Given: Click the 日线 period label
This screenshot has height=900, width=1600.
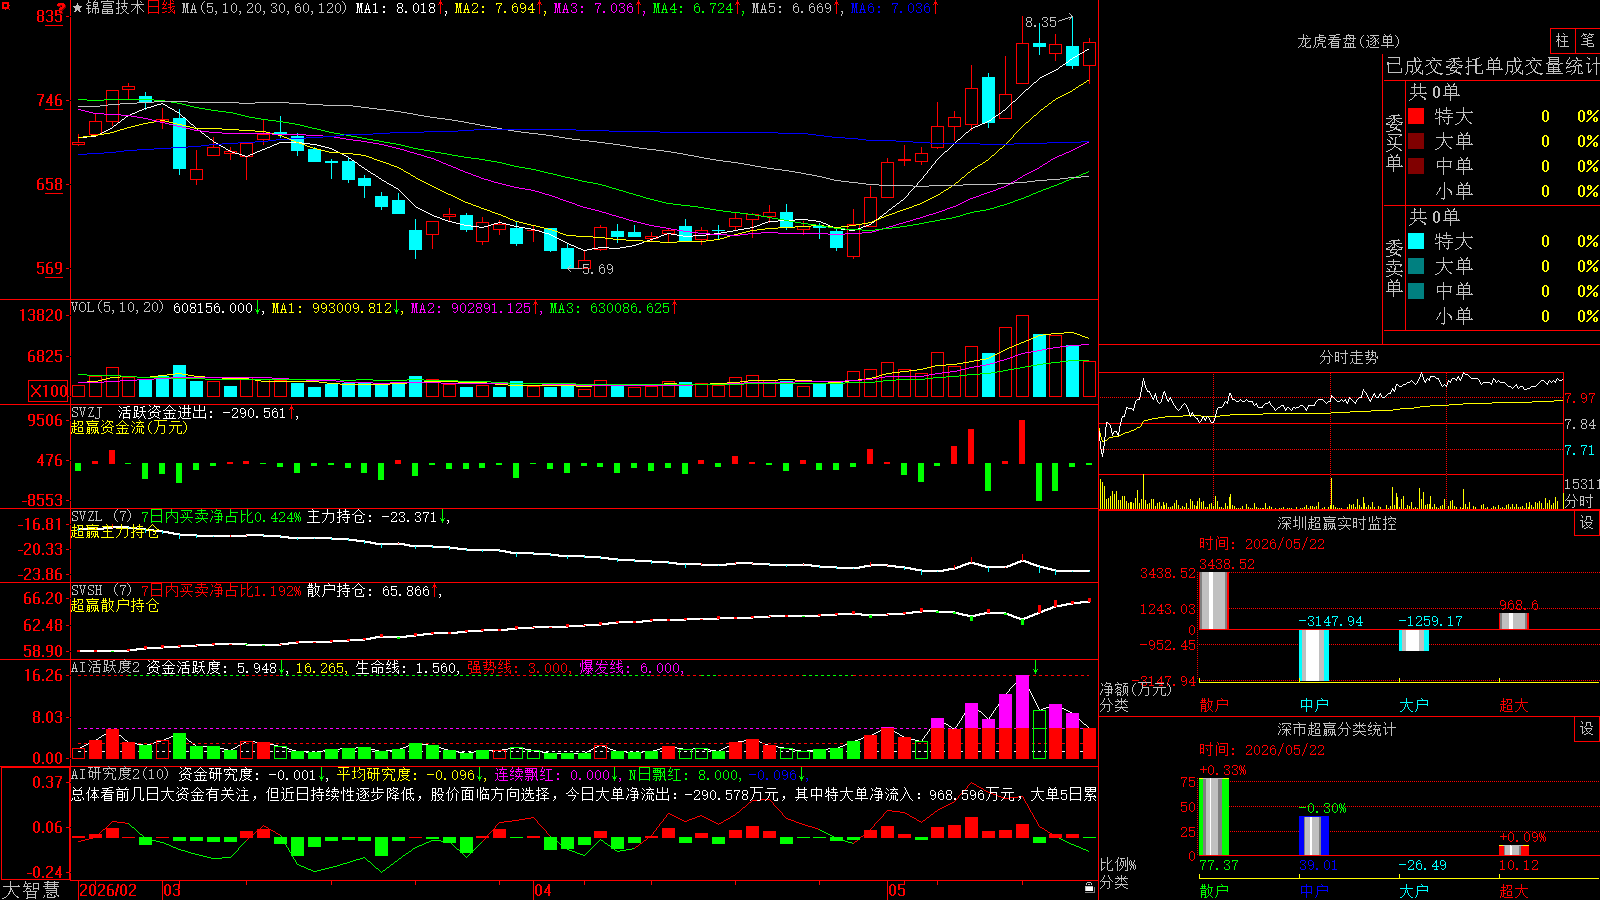Looking at the screenshot, I should pyautogui.click(x=161, y=8).
